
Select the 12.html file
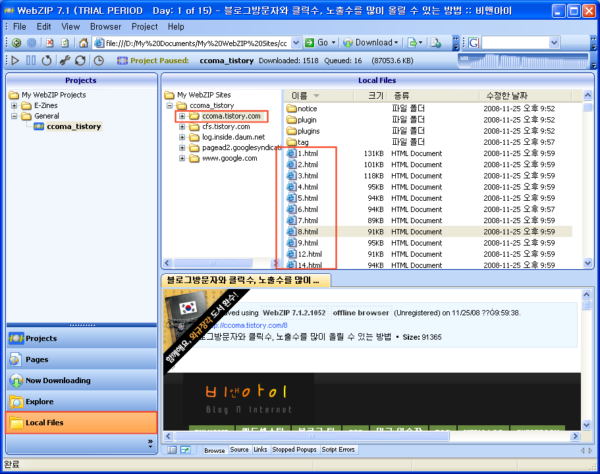tap(310, 254)
